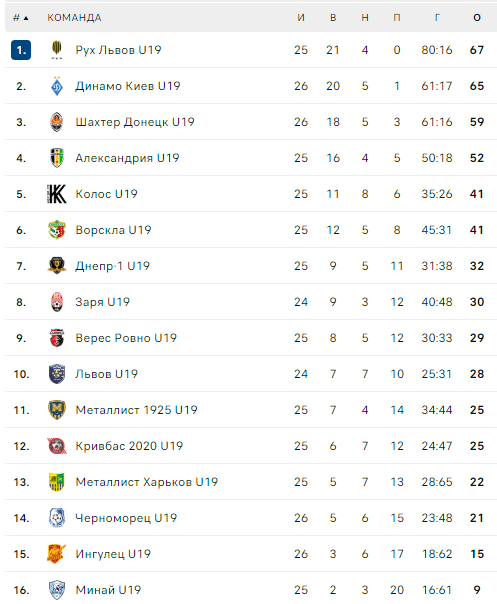
Task: Click the highlighted rank 1. badge
Action: pyautogui.click(x=21, y=50)
